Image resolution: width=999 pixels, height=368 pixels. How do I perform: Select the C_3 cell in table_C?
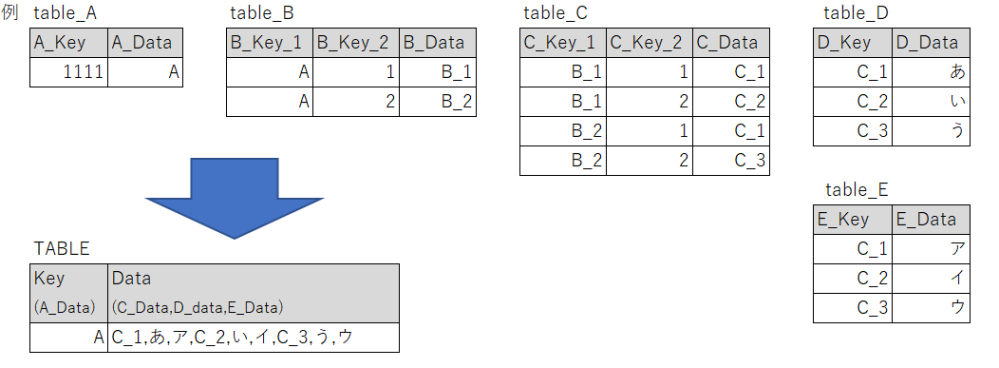point(731,160)
